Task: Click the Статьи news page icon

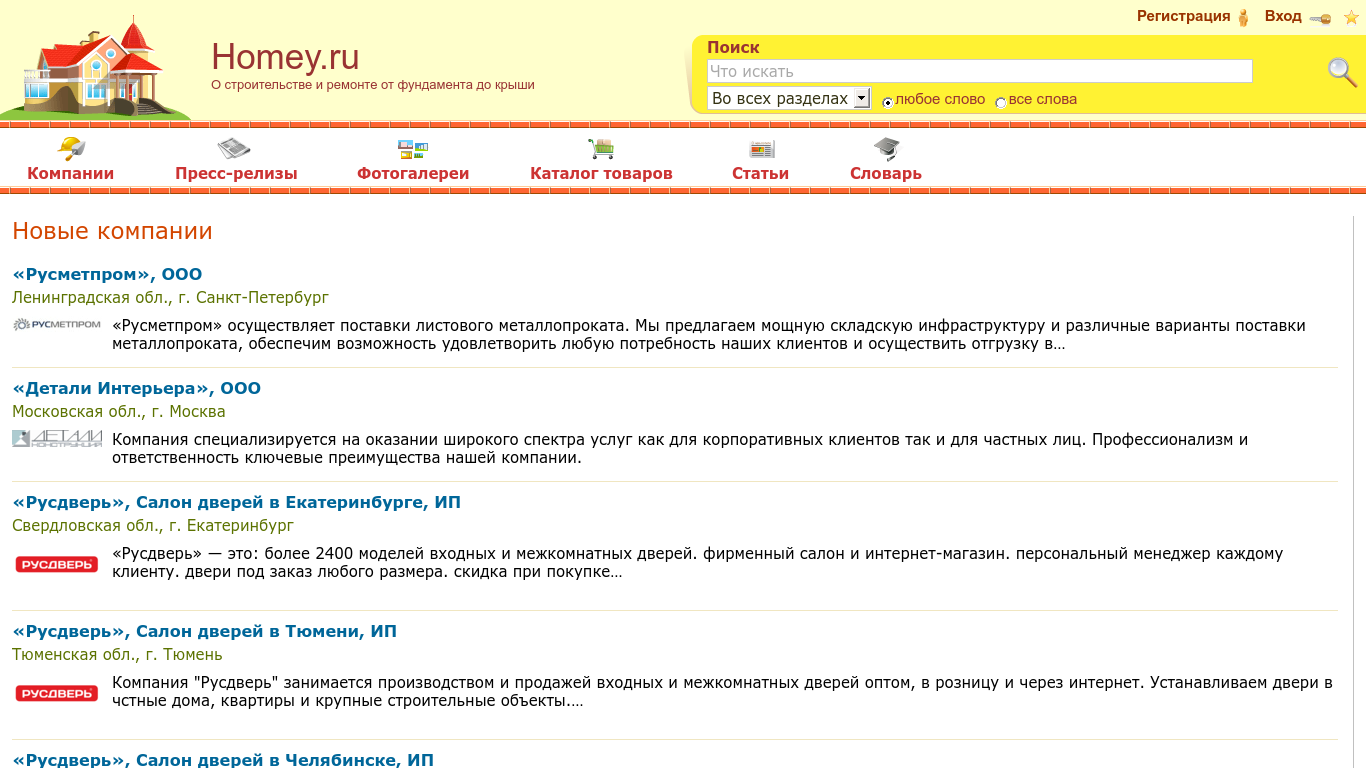Action: click(x=762, y=150)
